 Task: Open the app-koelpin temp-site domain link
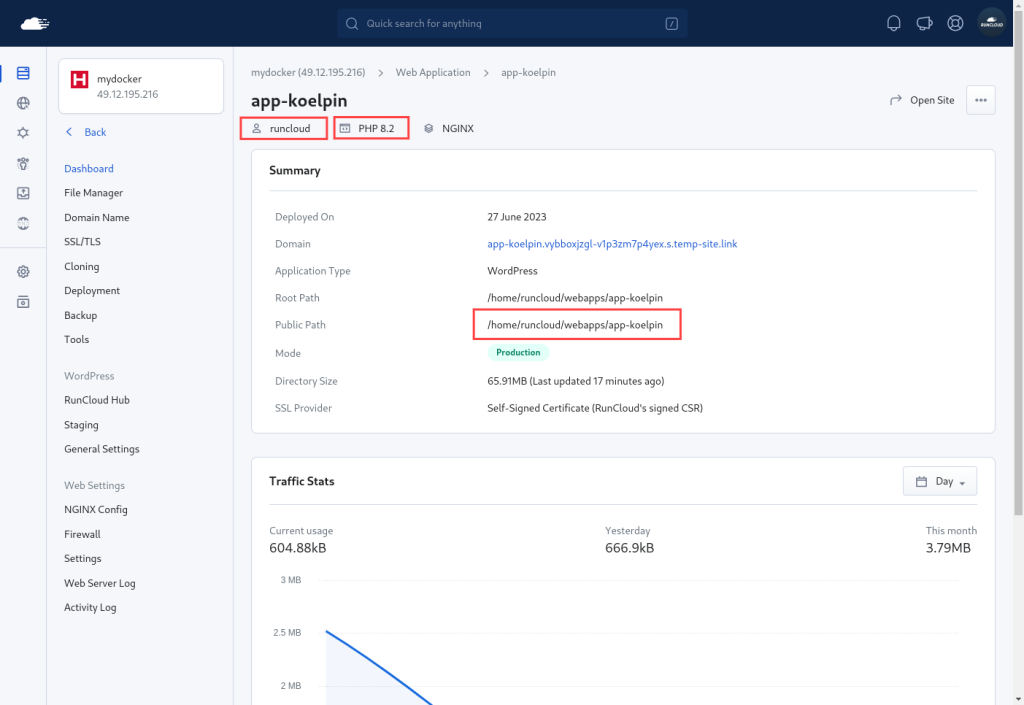coord(612,243)
